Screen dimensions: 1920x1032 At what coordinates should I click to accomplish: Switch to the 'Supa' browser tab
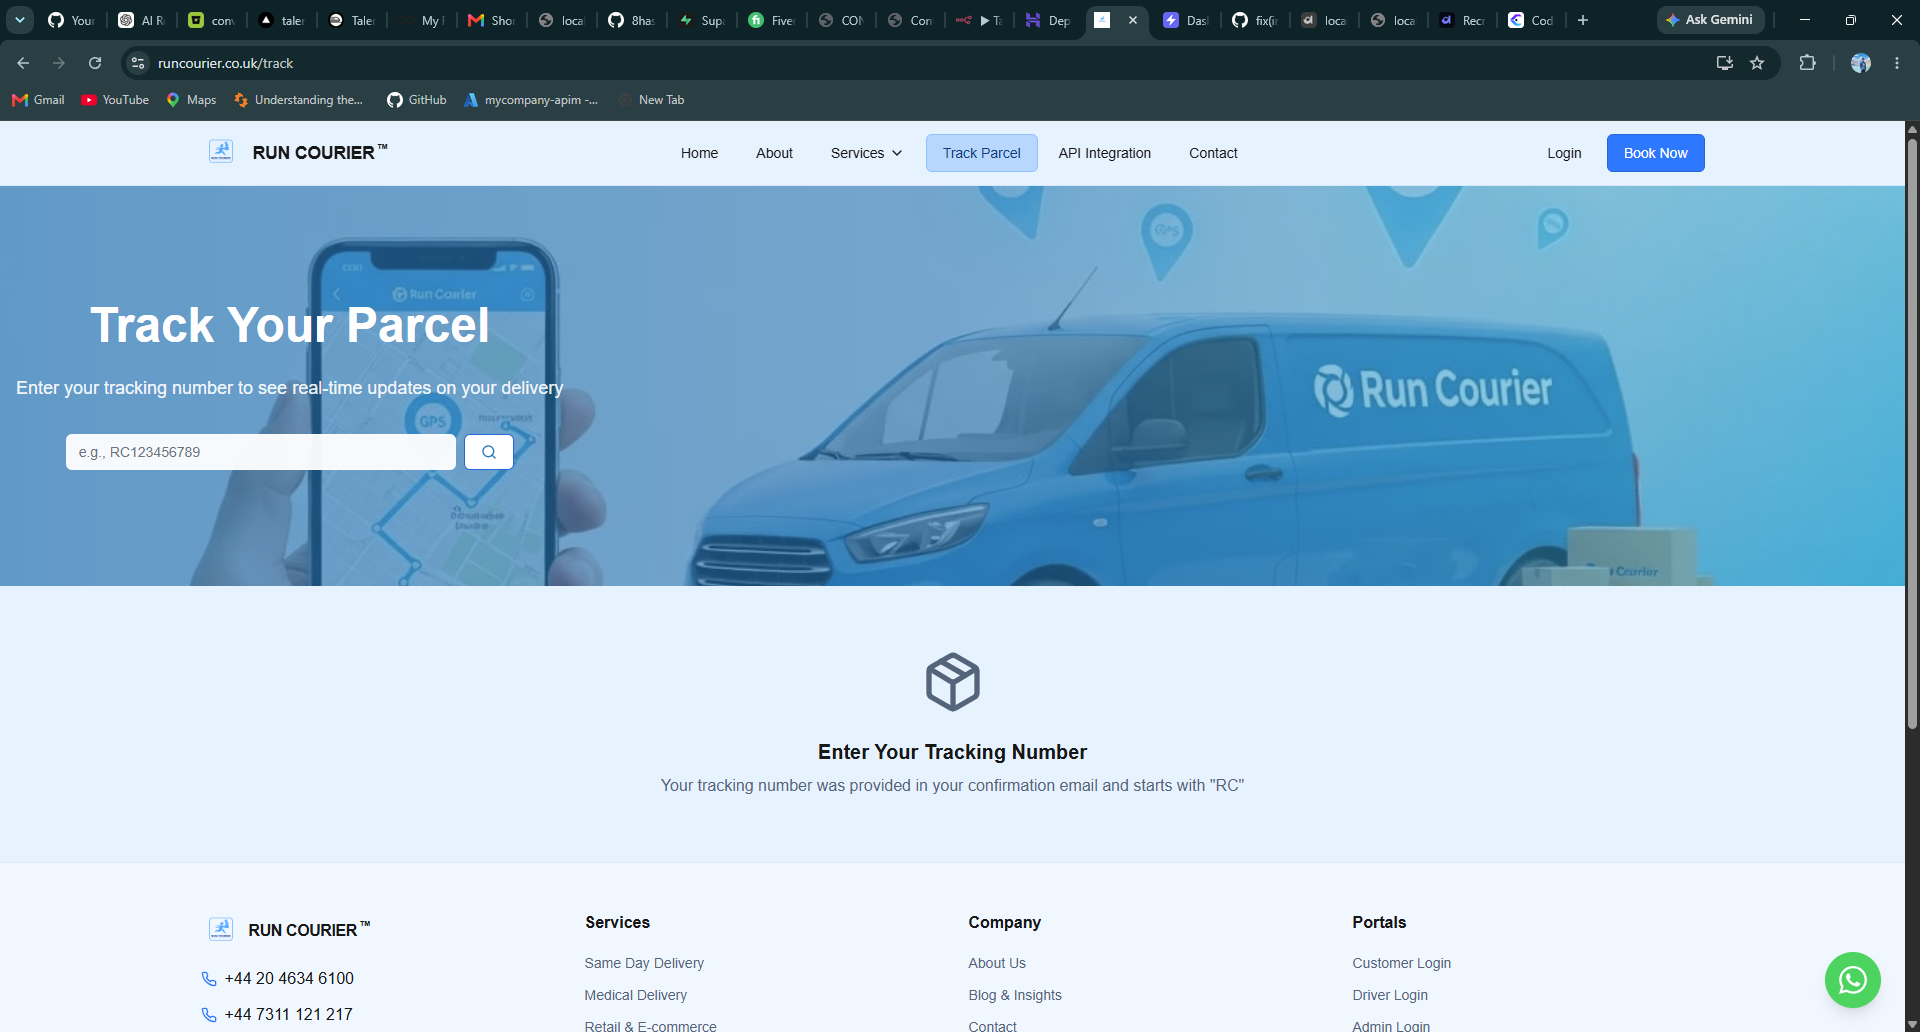pos(700,20)
